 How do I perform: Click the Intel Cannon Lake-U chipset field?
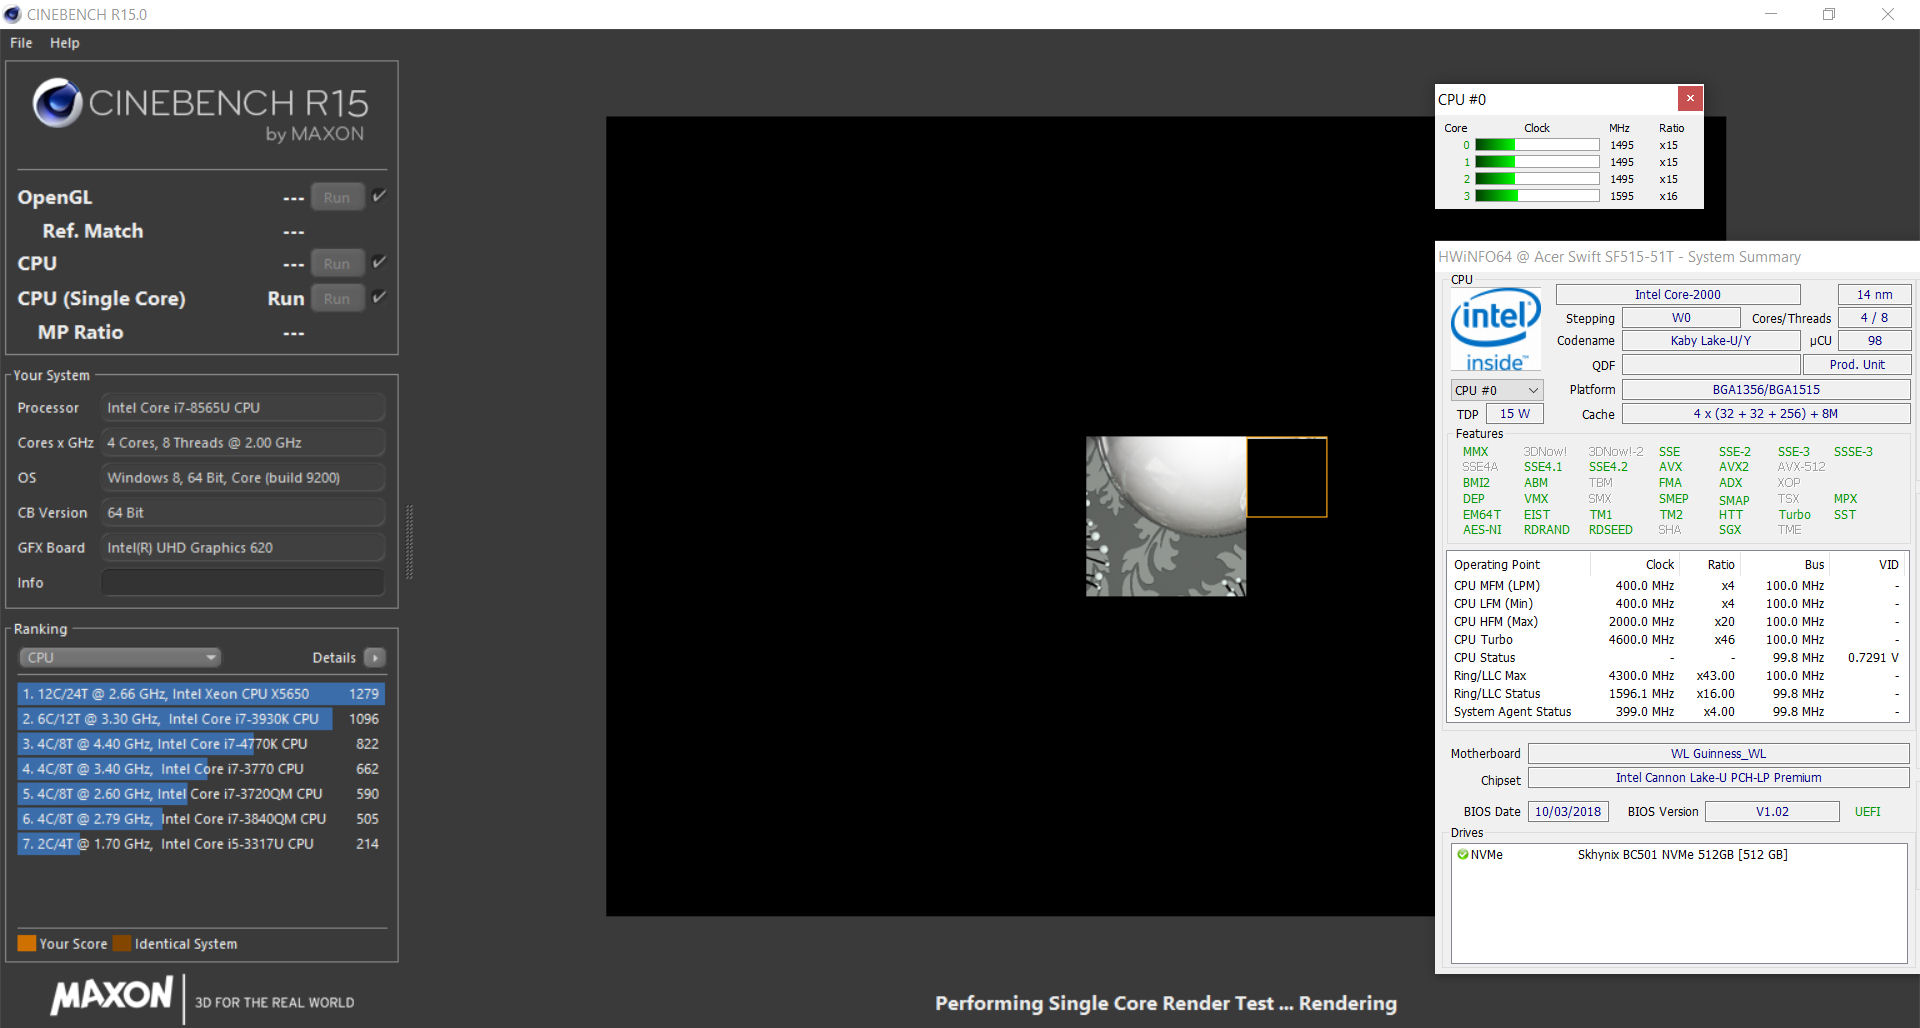1718,777
